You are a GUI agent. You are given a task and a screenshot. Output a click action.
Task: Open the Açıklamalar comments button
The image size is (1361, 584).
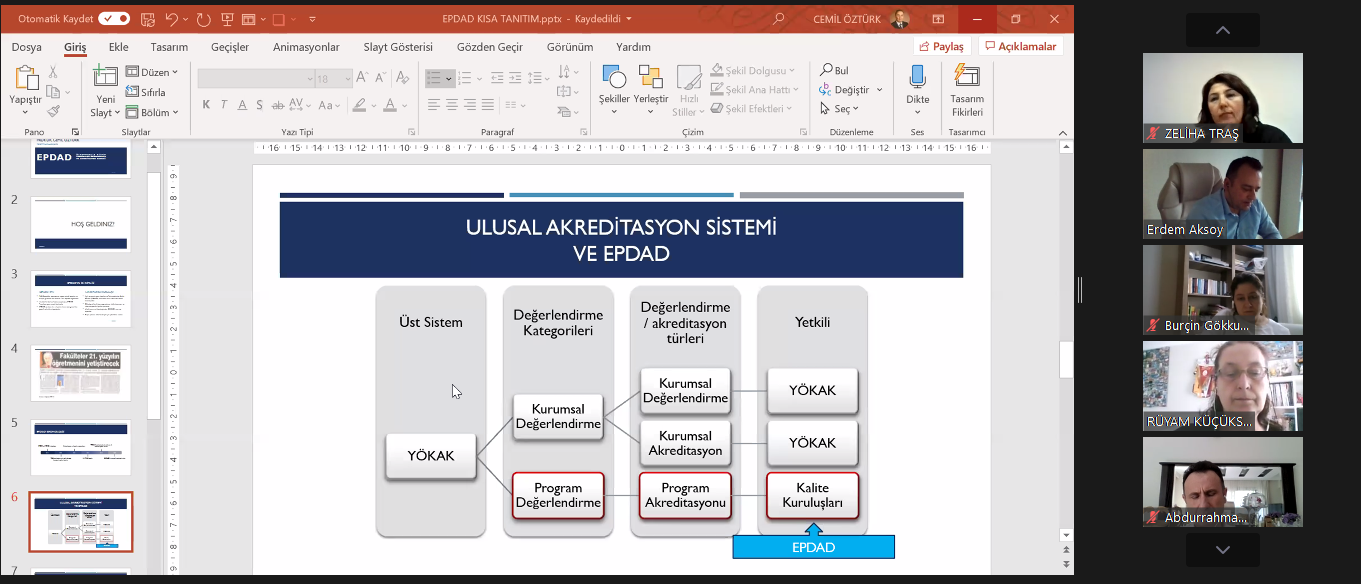(1020, 47)
